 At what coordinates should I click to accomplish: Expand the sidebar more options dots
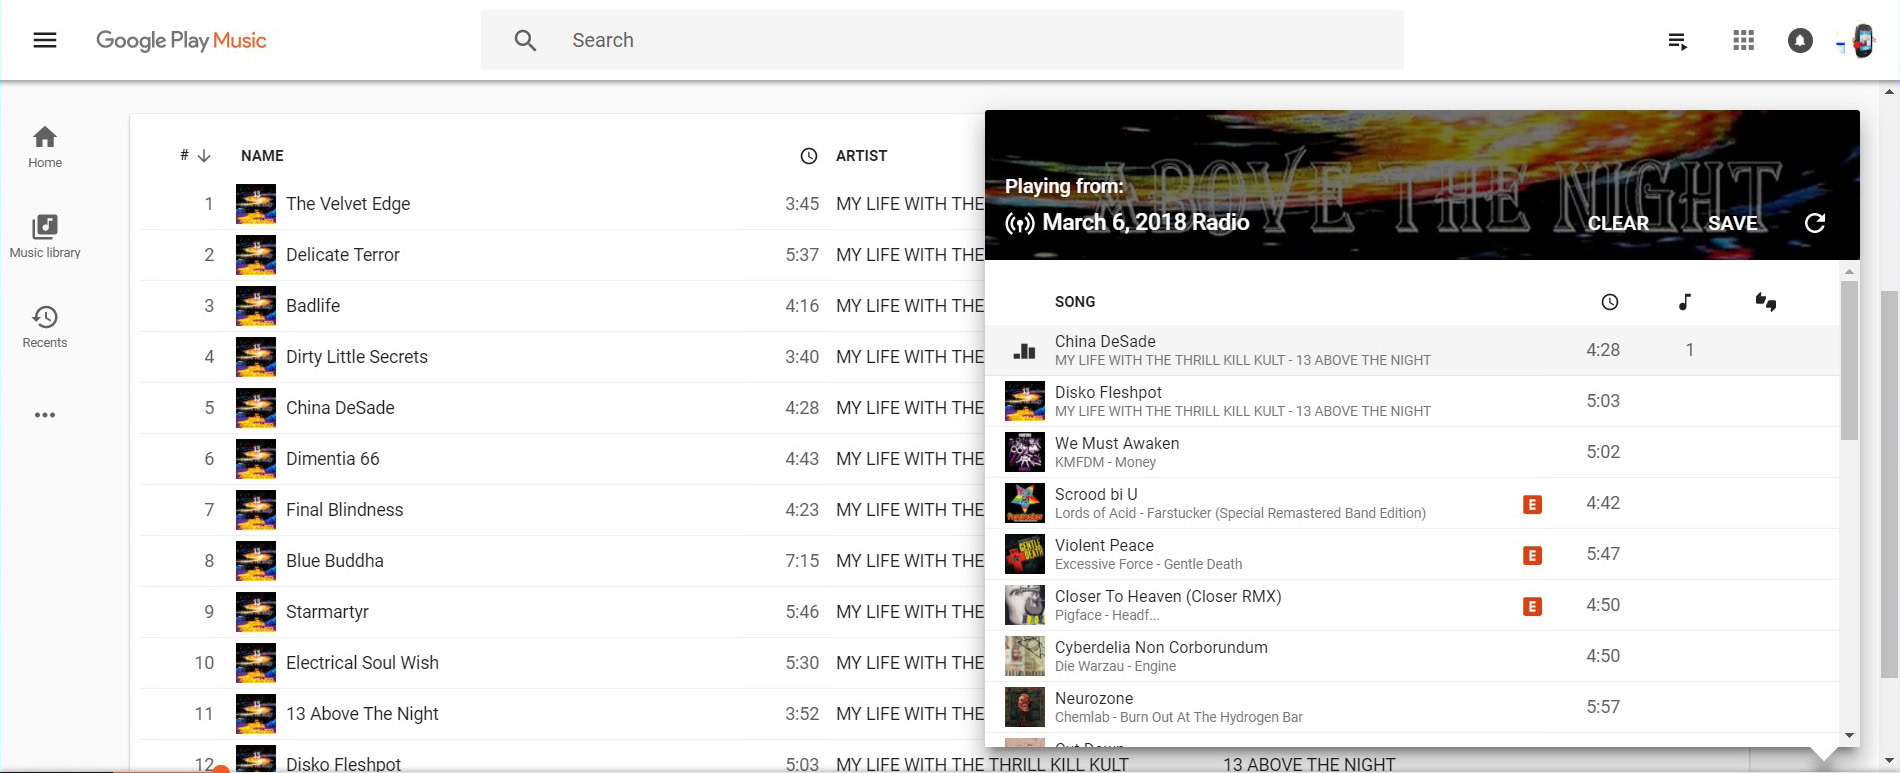[x=45, y=415]
